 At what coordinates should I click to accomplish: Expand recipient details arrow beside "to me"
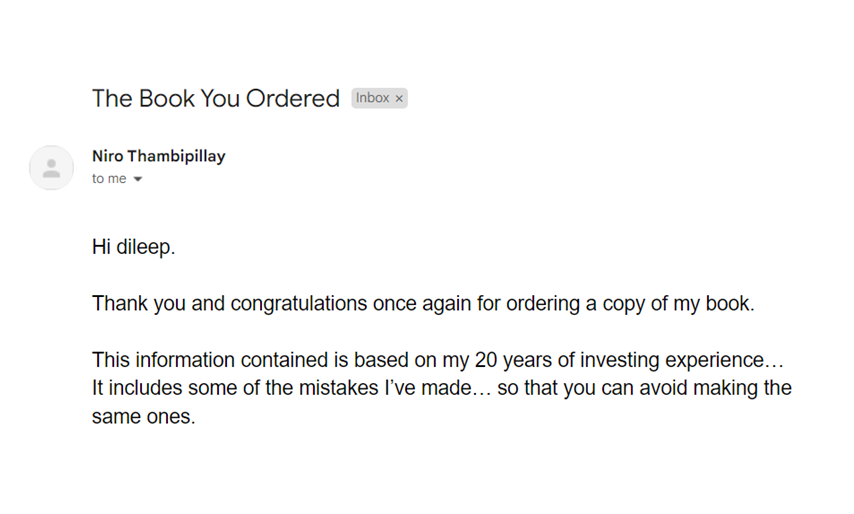coord(138,179)
